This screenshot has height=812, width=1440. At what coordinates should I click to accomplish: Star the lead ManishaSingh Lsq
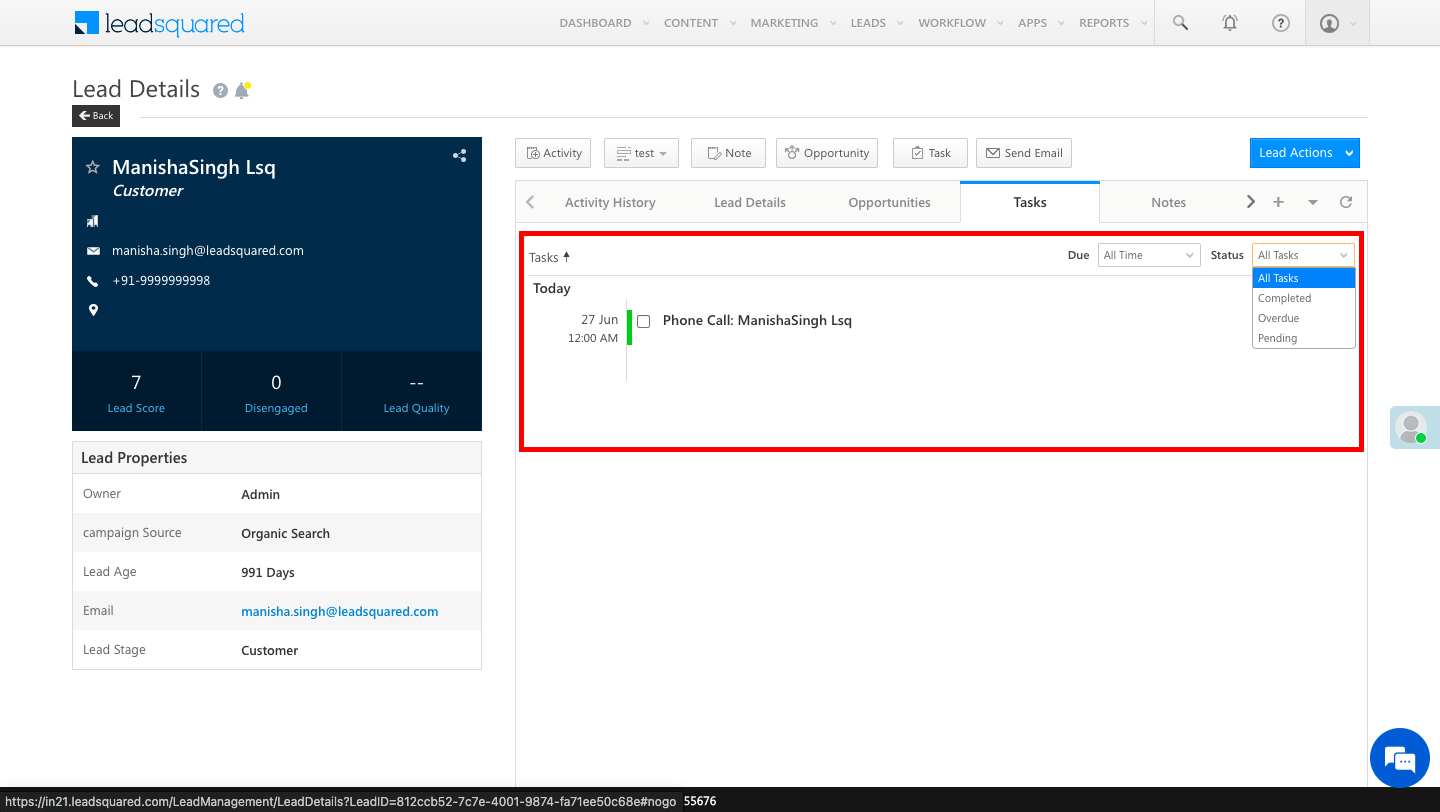[x=93, y=167]
